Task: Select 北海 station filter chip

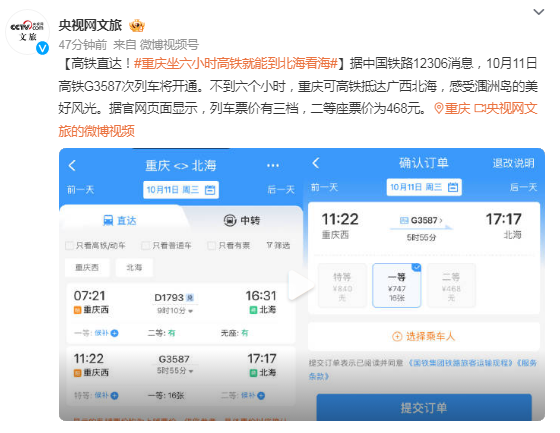Action: [134, 268]
